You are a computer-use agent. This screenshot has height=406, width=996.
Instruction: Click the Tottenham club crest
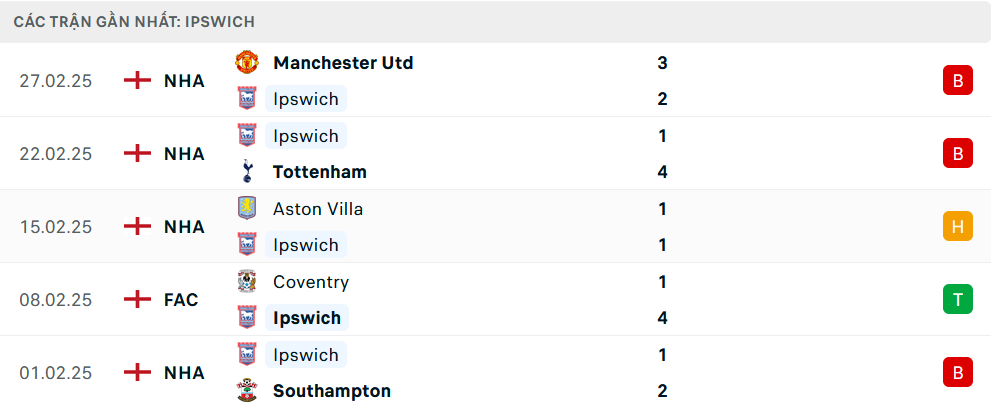(x=246, y=172)
